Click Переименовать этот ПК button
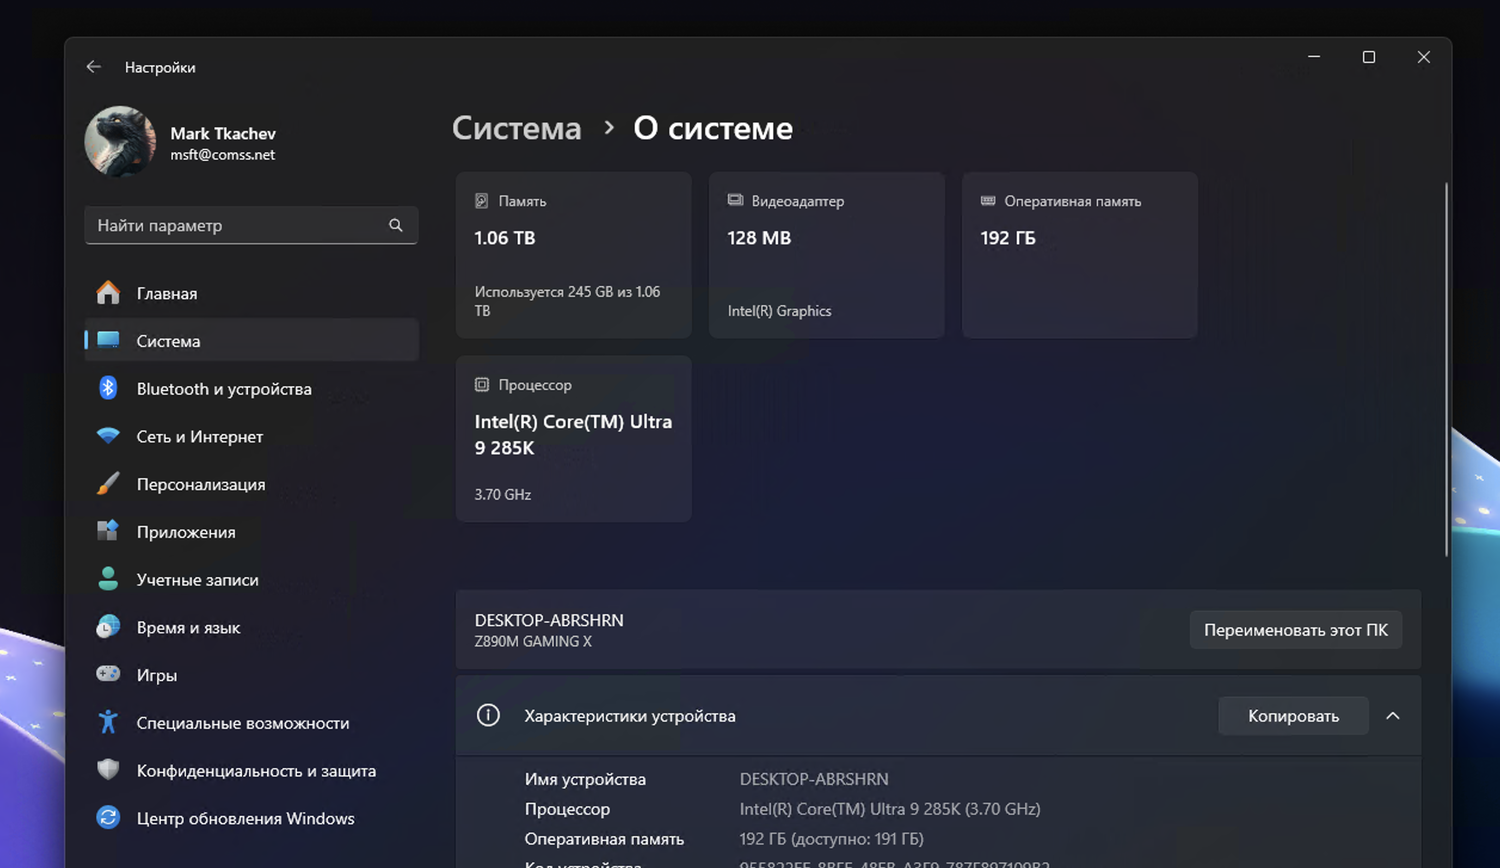 (x=1296, y=630)
